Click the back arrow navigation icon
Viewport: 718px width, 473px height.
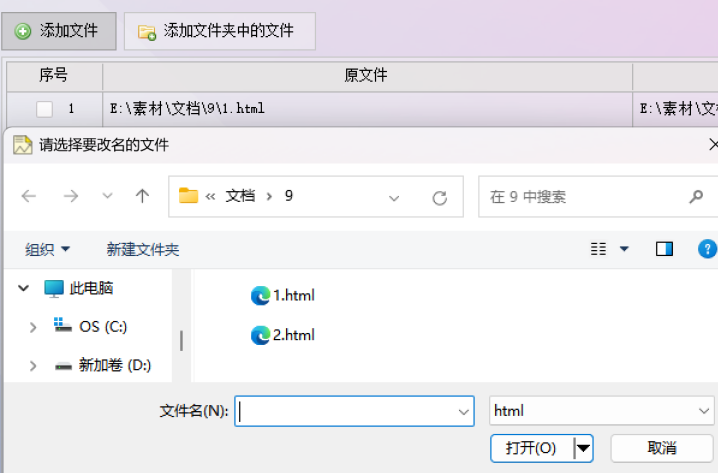(x=29, y=196)
